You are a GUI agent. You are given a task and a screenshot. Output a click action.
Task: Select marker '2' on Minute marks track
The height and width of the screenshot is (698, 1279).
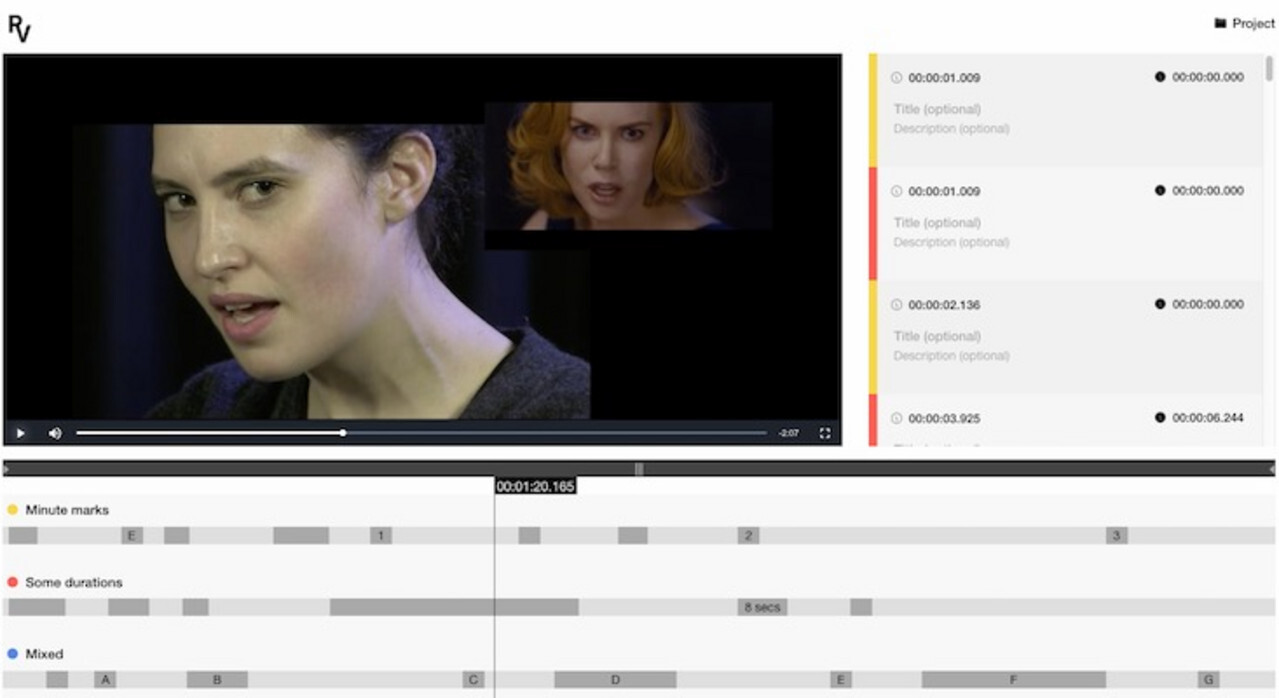(748, 536)
